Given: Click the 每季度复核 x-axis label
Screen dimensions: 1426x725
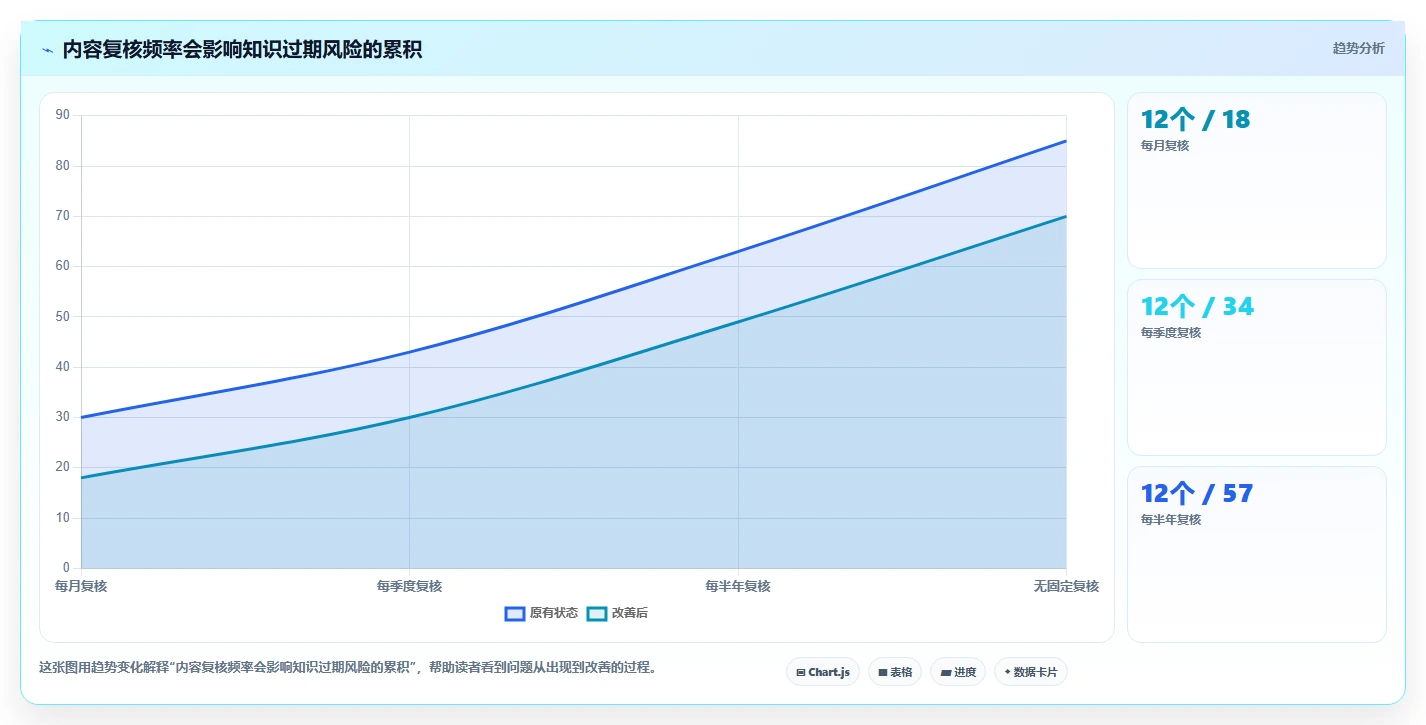Looking at the screenshot, I should pyautogui.click(x=409, y=586).
